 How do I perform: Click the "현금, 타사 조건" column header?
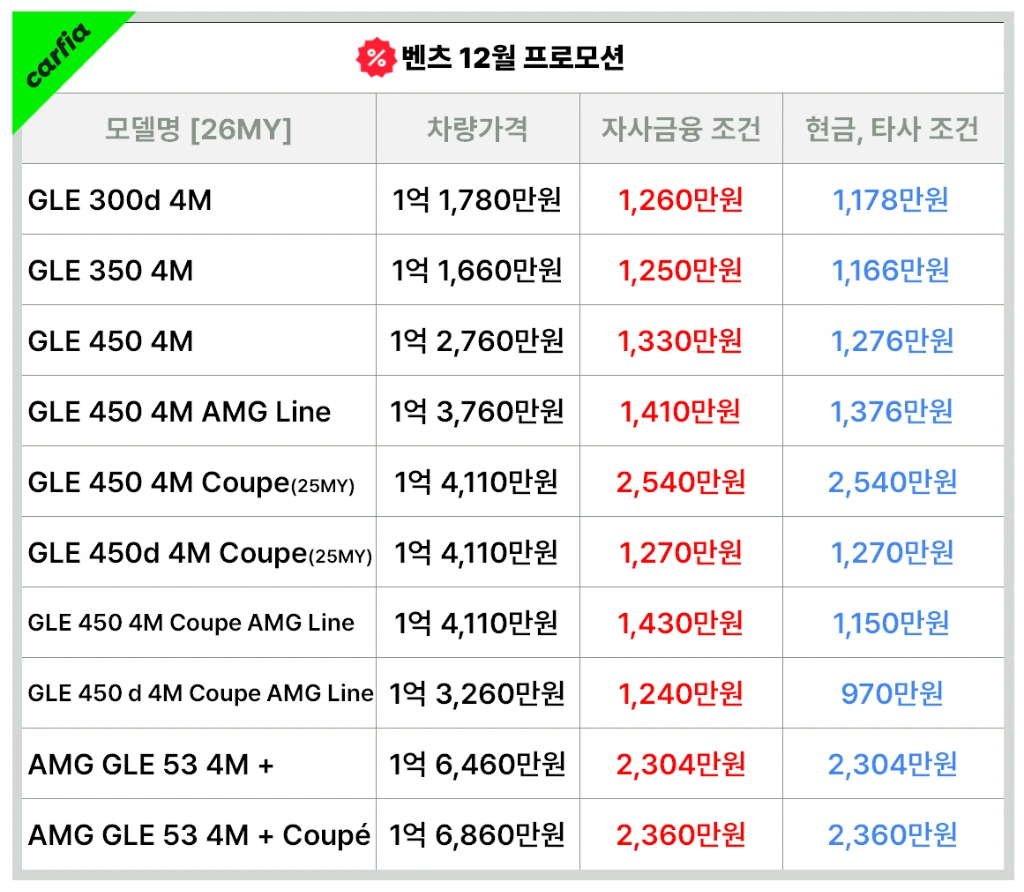pos(892,129)
